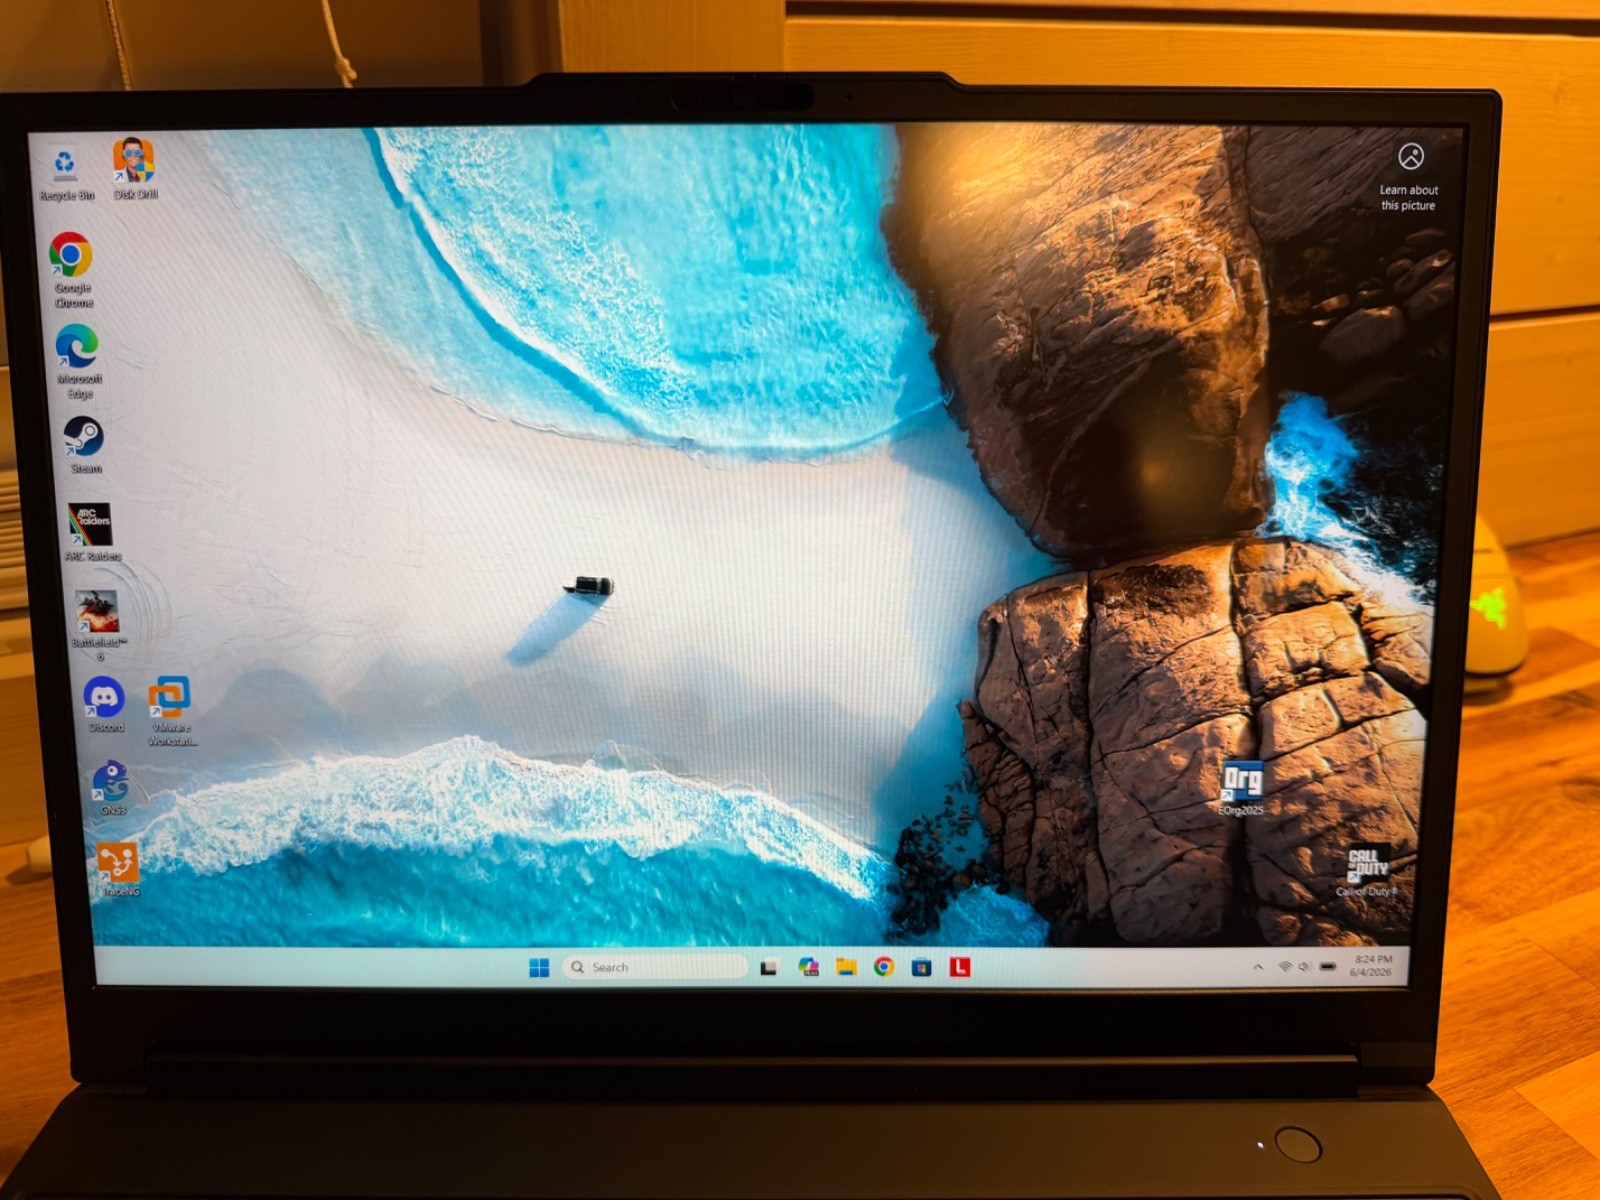The width and height of the screenshot is (1600, 1200).
Task: Open Microsoft Store from the taskbar
Action: 921,967
